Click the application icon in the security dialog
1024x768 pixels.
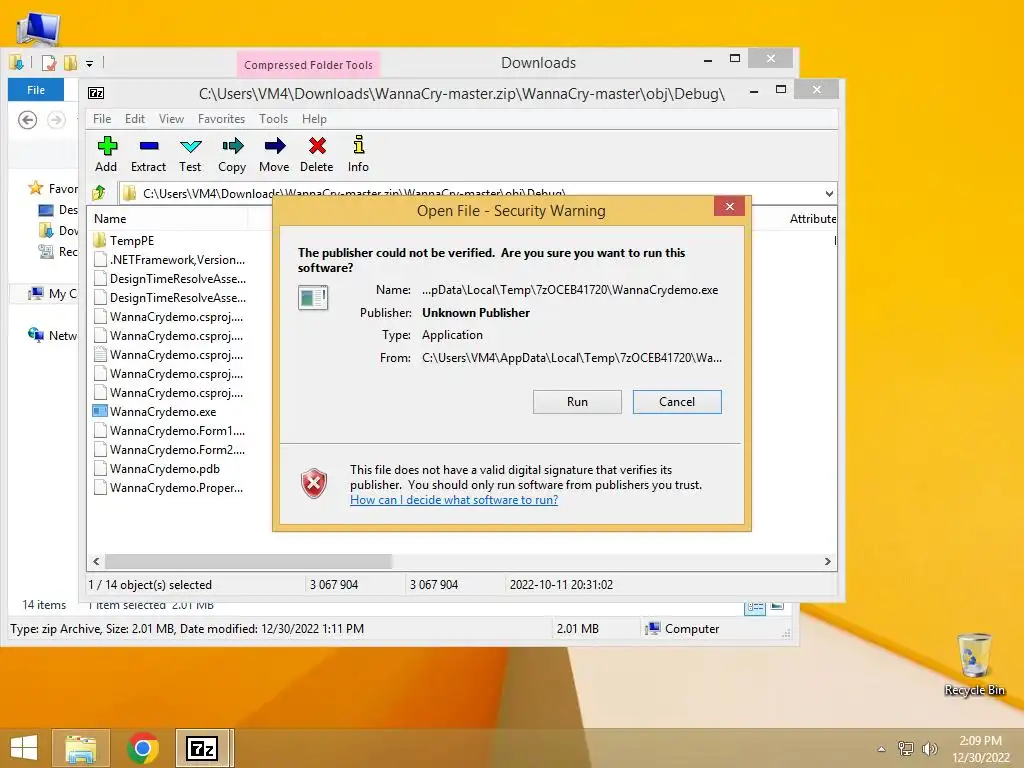[x=313, y=298]
